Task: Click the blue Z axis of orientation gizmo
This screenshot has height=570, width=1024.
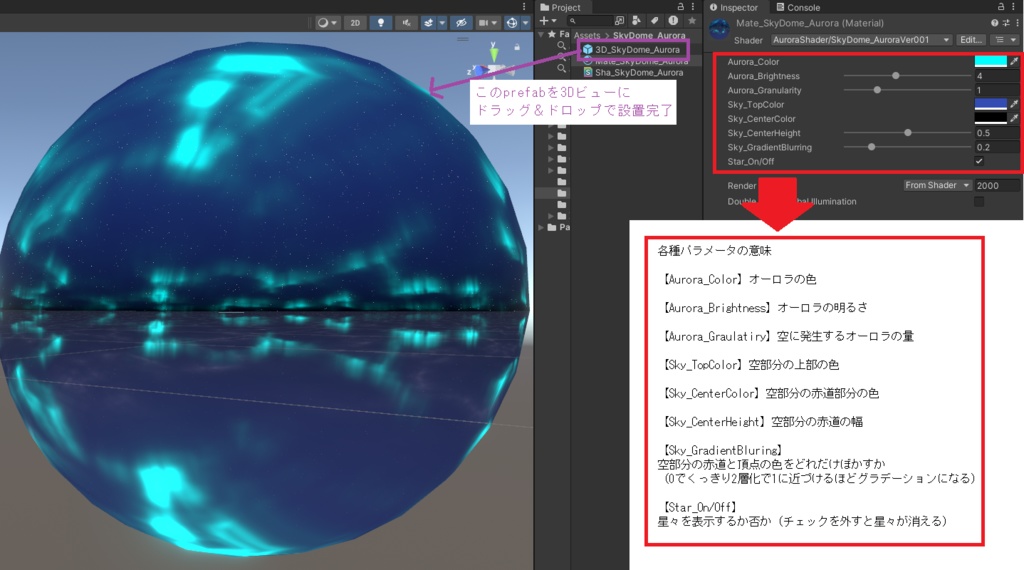Action: pyautogui.click(x=479, y=71)
